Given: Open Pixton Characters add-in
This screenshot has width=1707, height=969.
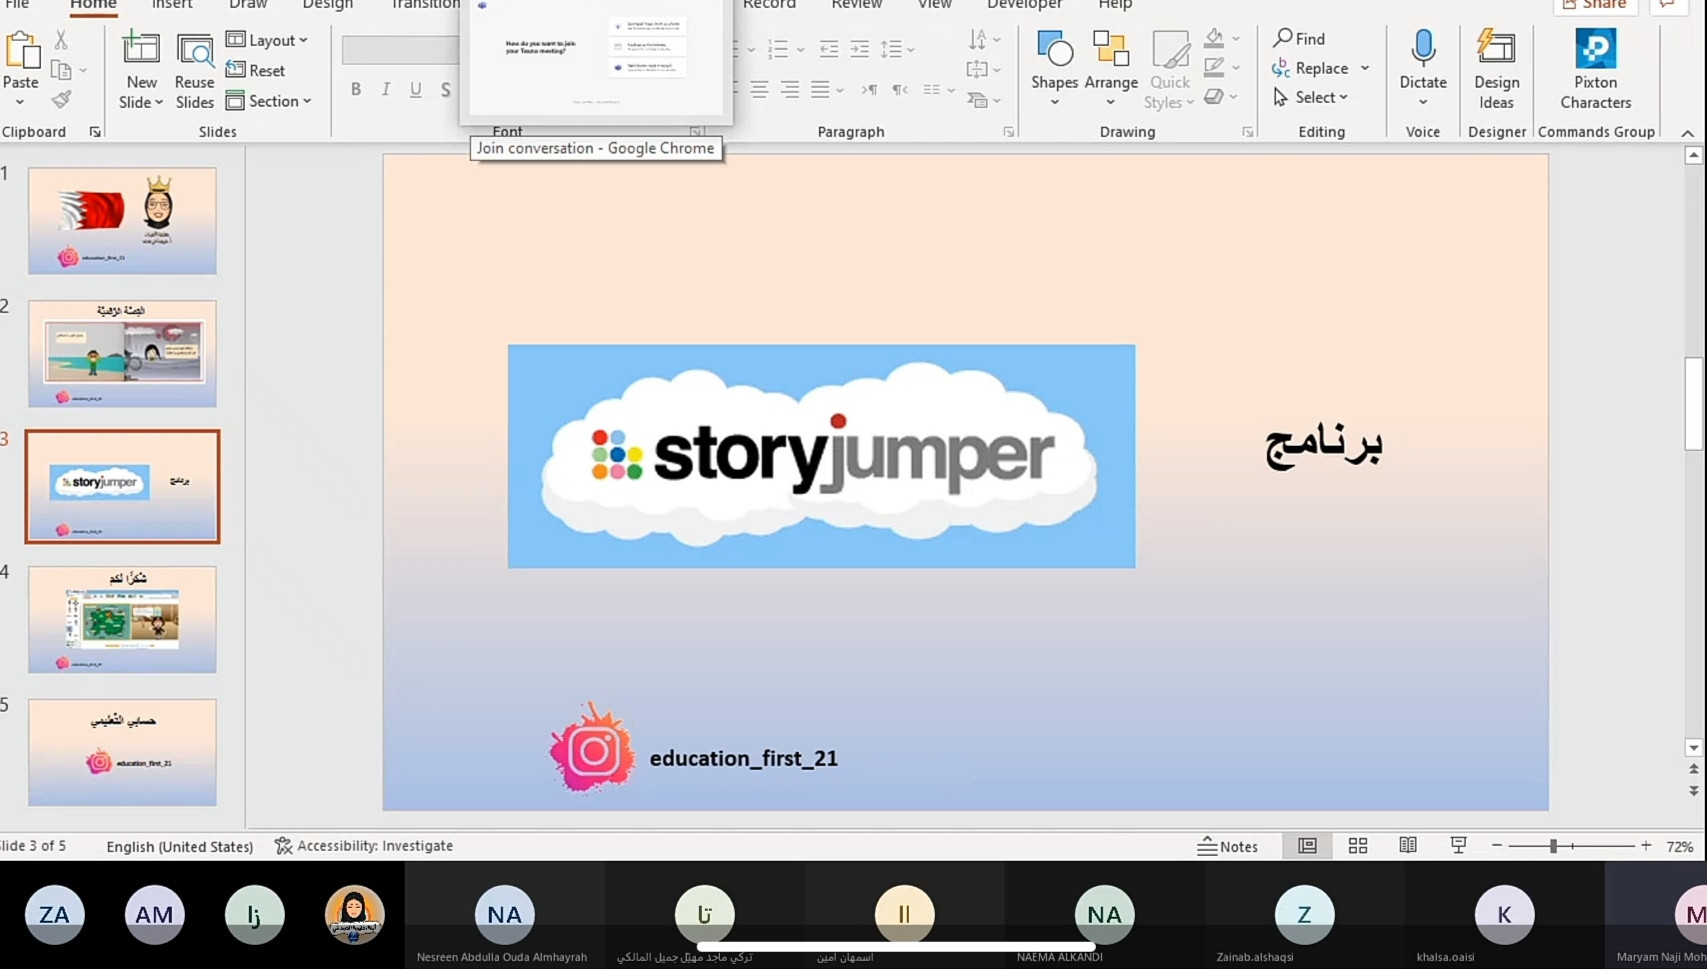Looking at the screenshot, I should tap(1595, 70).
